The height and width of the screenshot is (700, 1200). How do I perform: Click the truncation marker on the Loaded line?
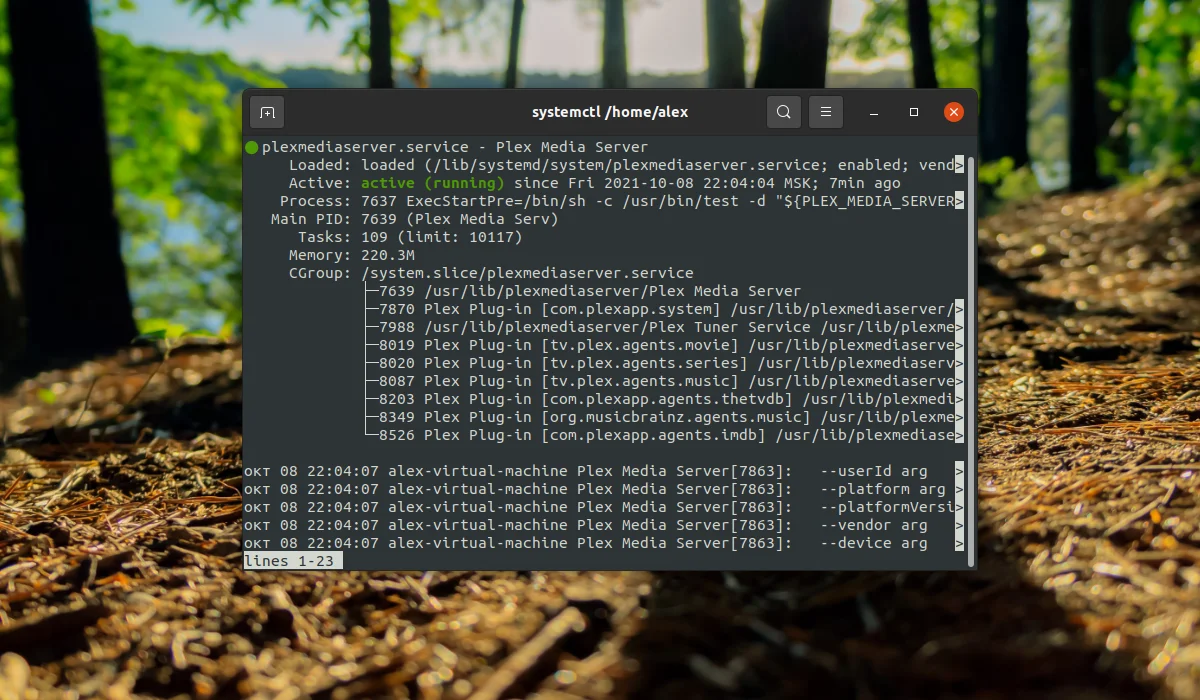[960, 165]
